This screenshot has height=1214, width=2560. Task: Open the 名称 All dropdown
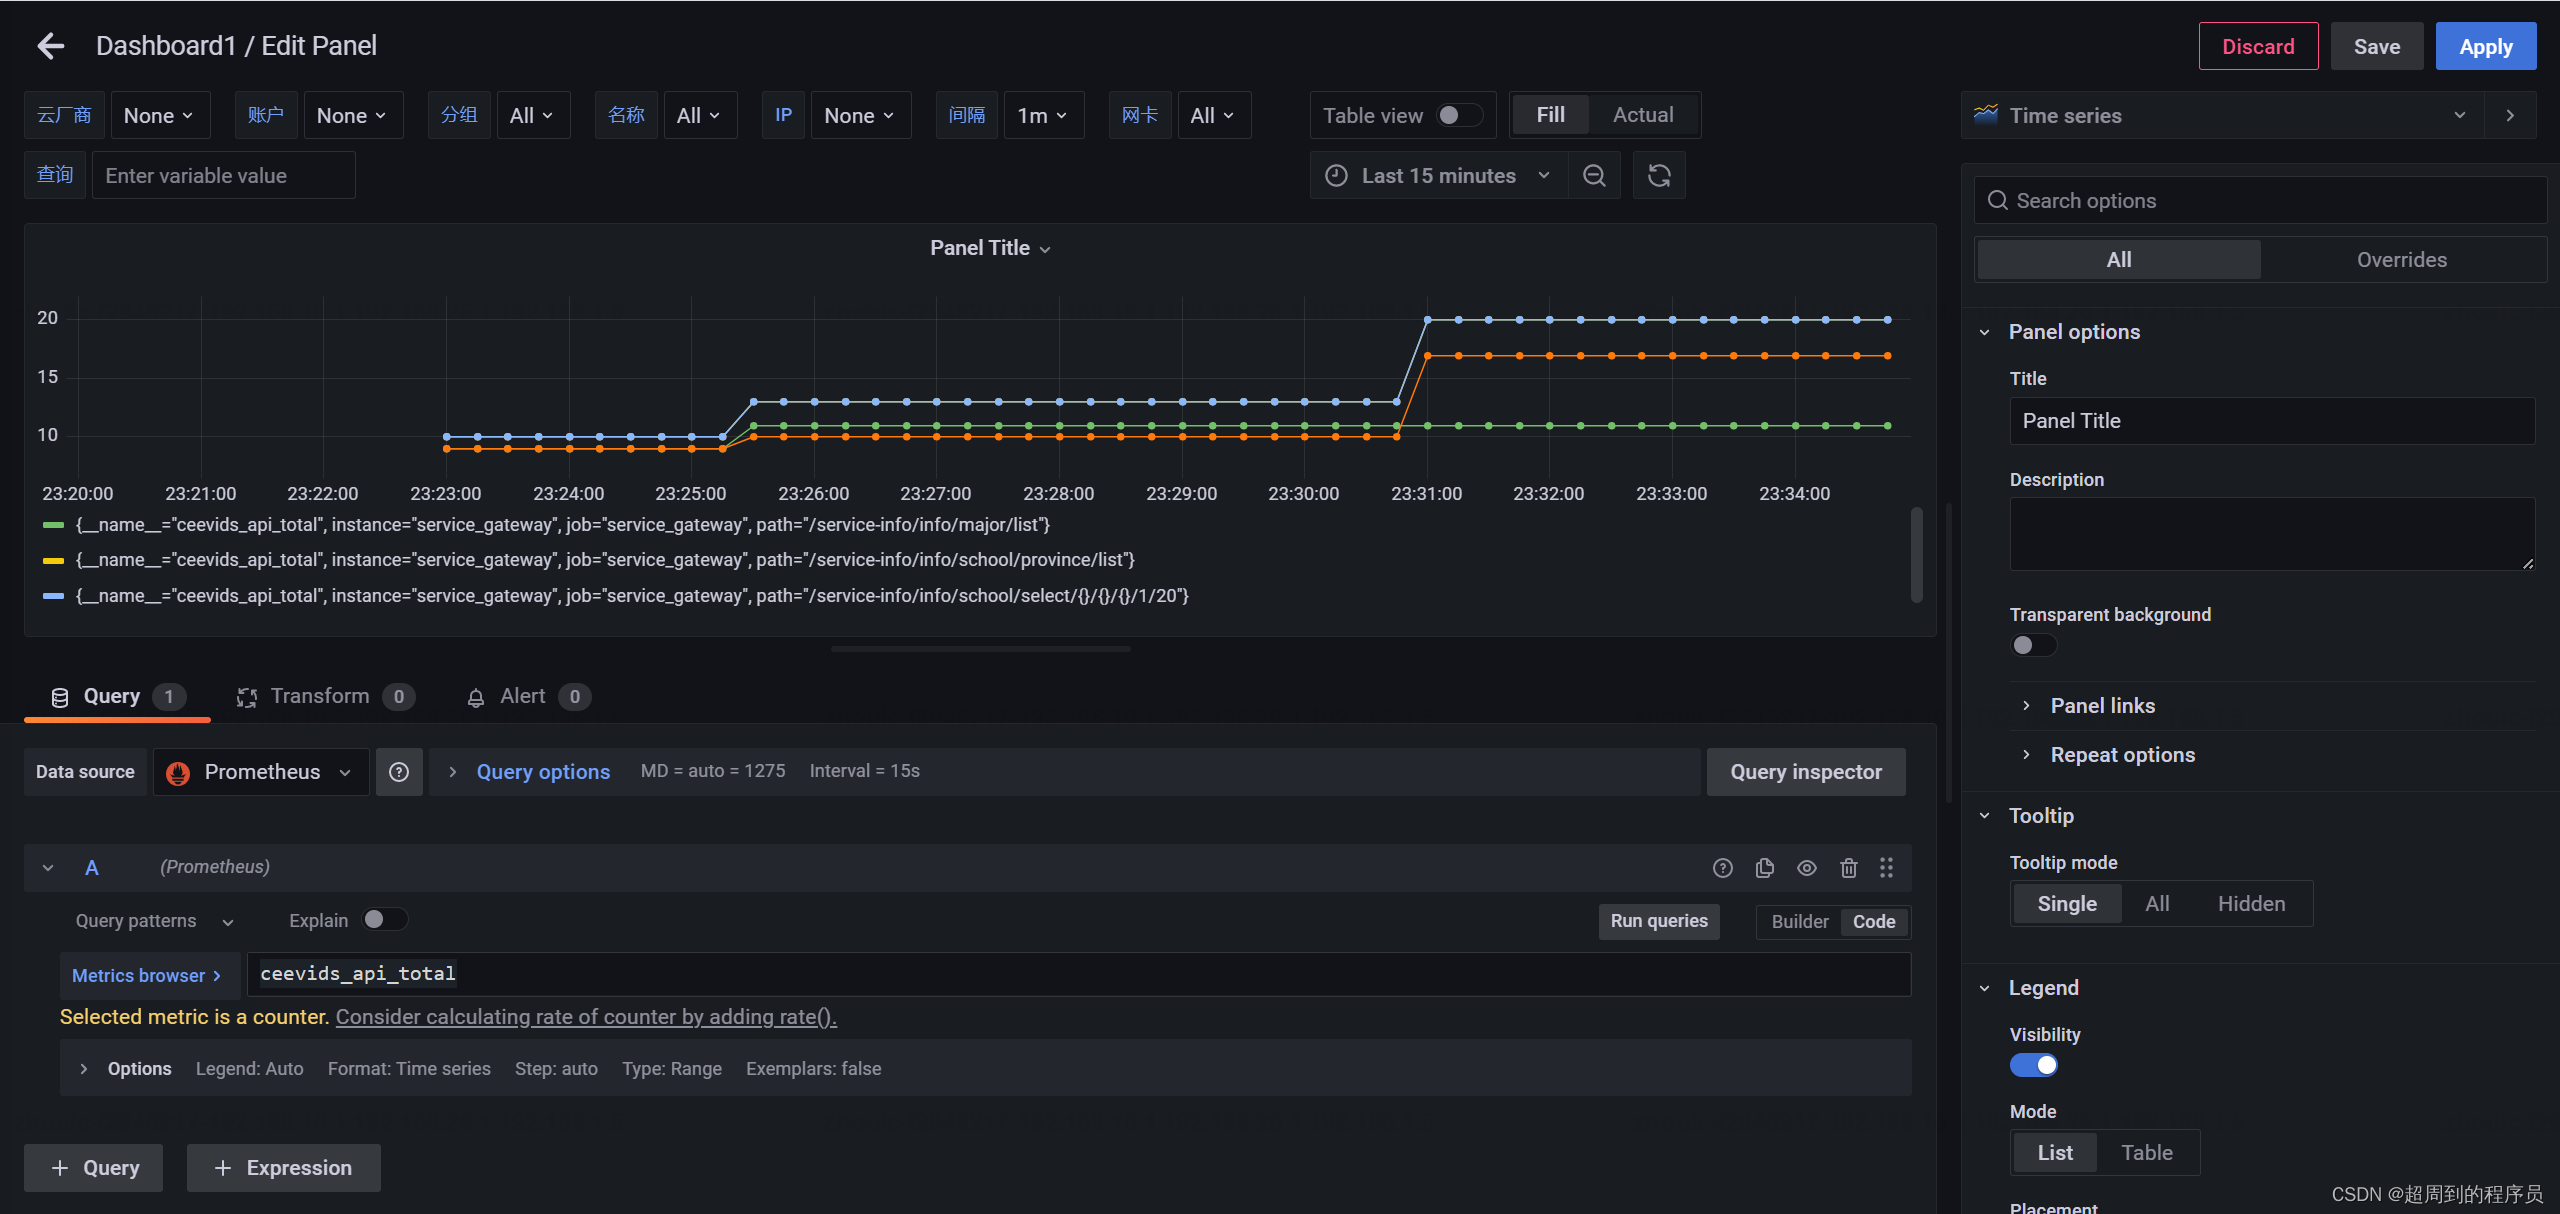coord(699,116)
